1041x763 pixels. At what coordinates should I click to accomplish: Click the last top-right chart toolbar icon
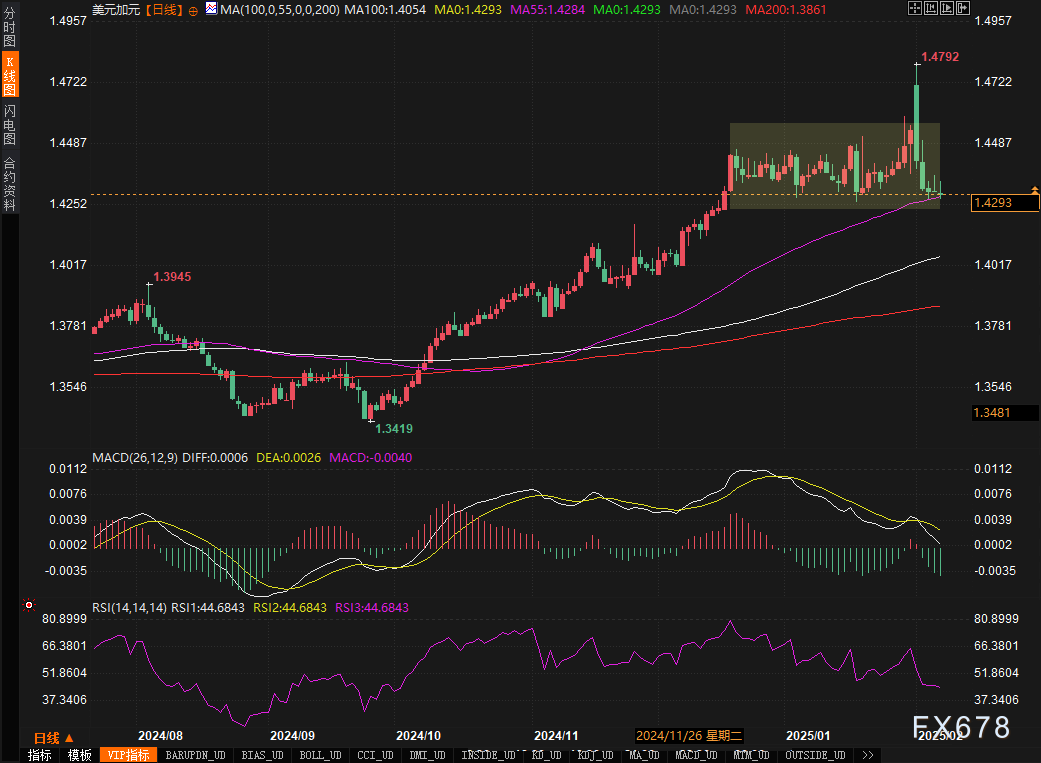coord(962,9)
